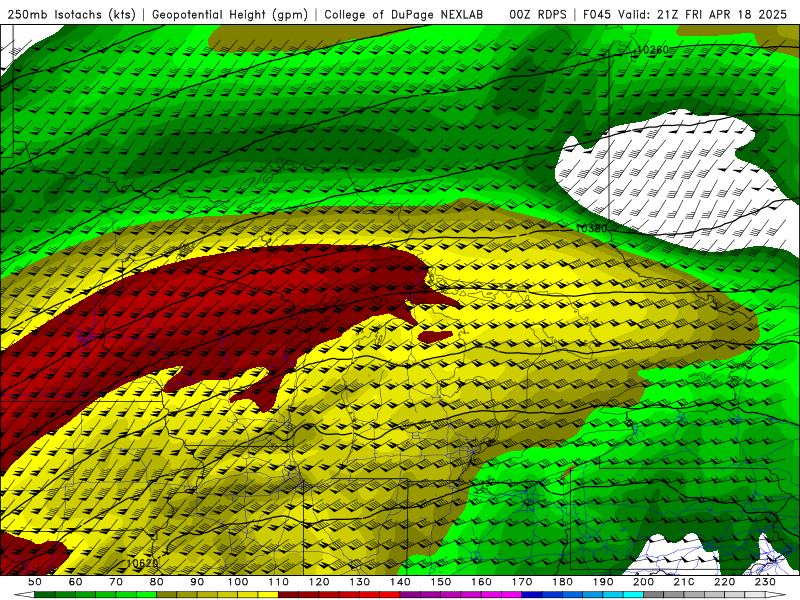The image size is (800, 600).
Task: Click the 180 value on the color scale
Action: (563, 582)
